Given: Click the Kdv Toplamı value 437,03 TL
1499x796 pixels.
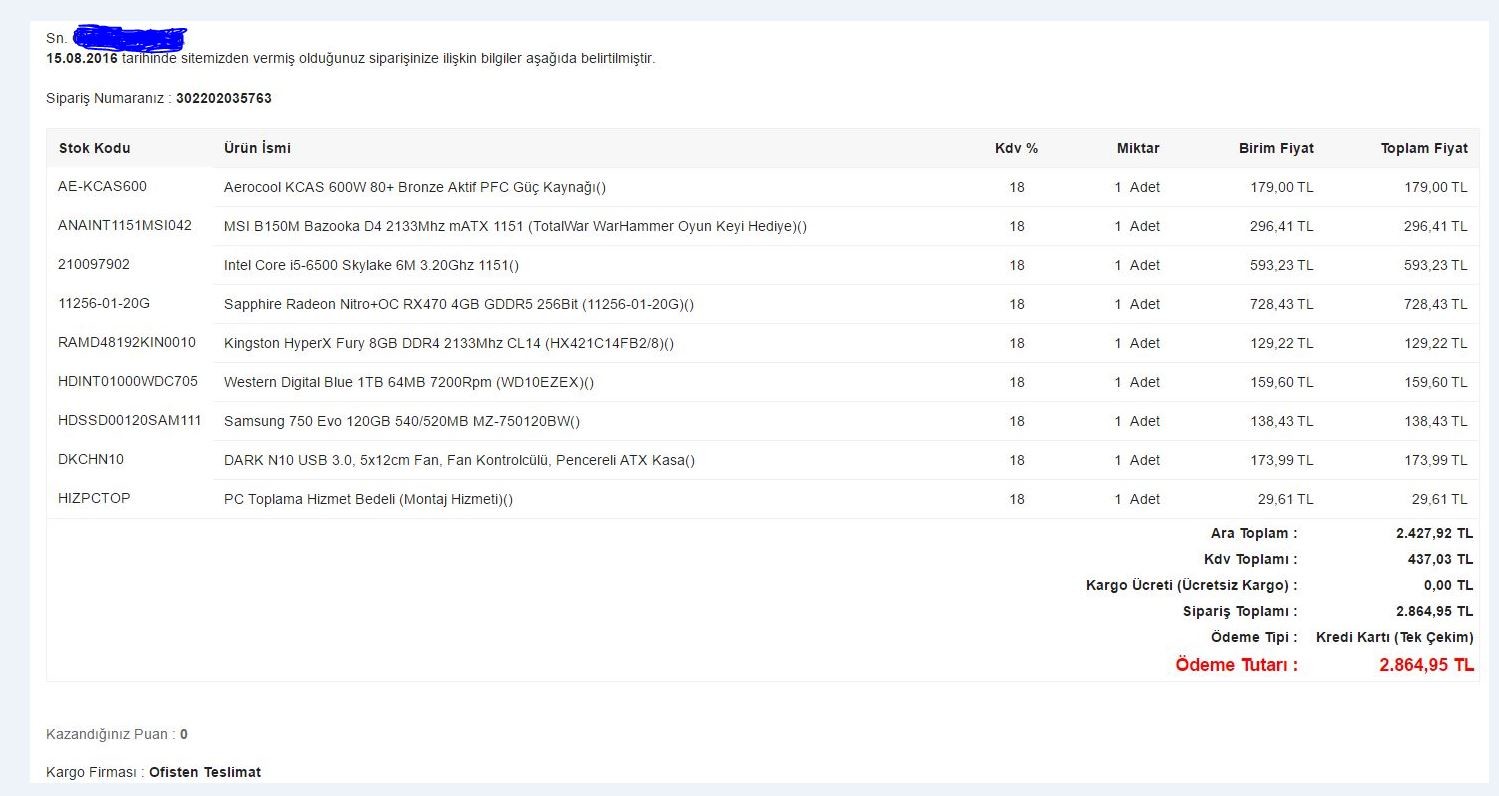Looking at the screenshot, I should [x=1440, y=559].
